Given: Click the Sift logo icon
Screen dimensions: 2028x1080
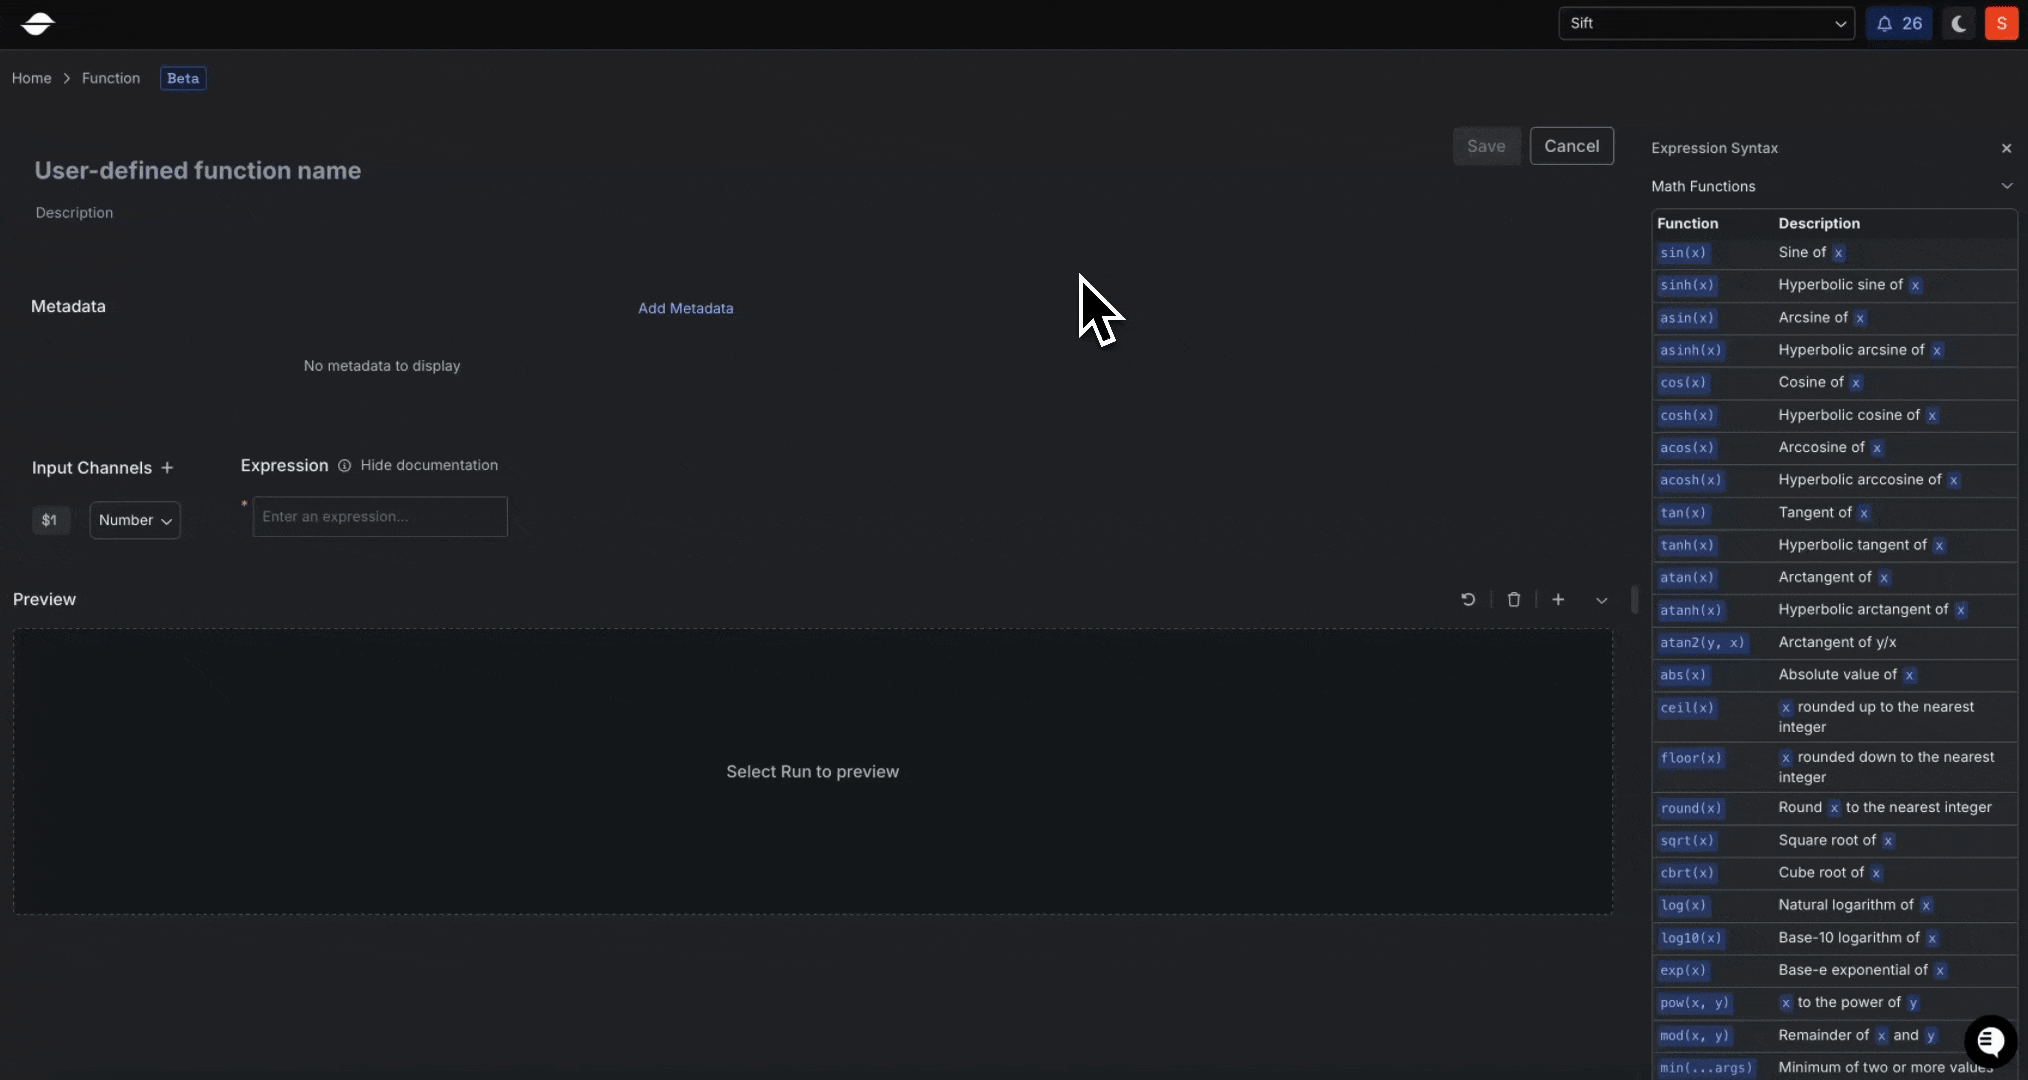Looking at the screenshot, I should [x=37, y=23].
